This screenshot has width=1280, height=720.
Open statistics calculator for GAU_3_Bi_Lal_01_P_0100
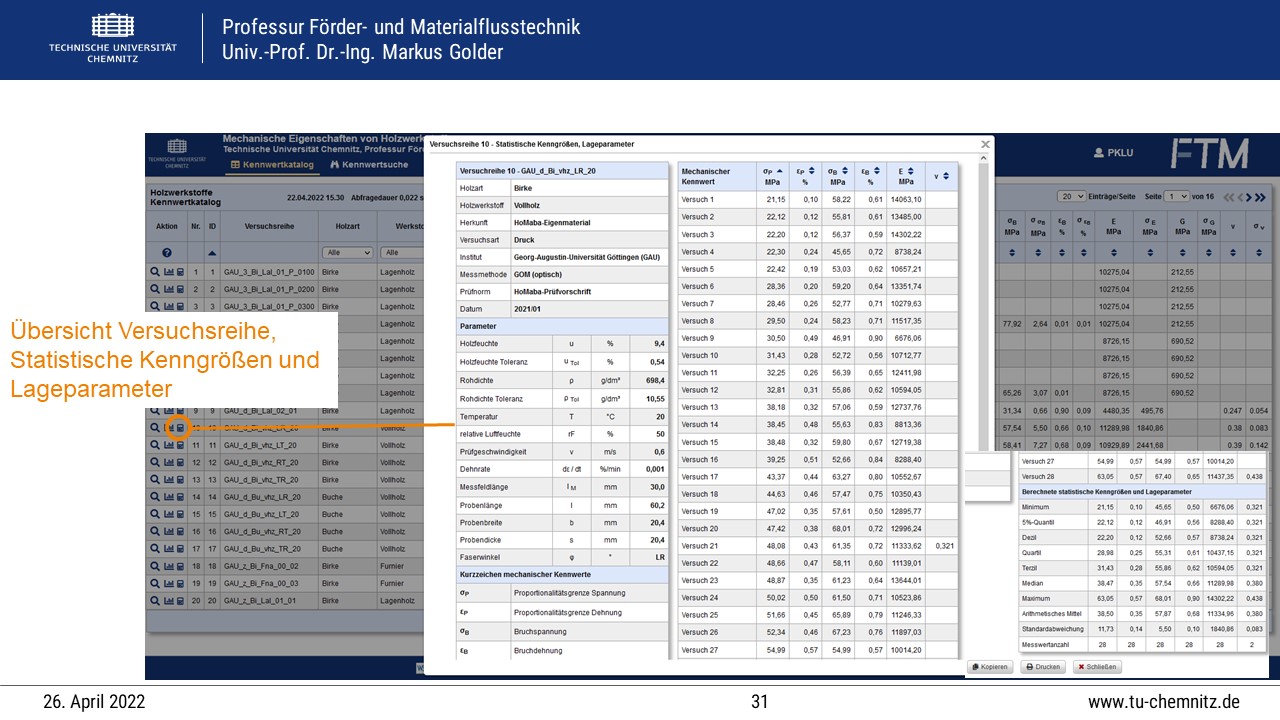(180, 272)
